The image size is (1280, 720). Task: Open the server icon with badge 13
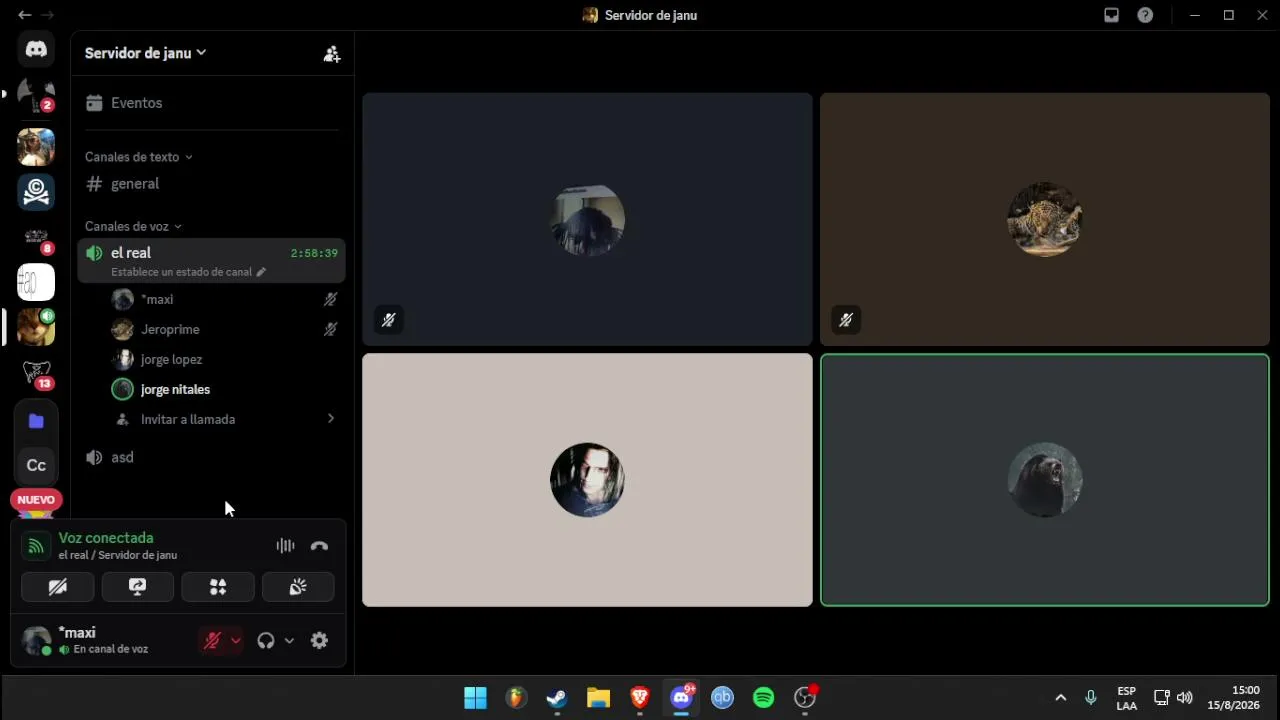pyautogui.click(x=36, y=373)
